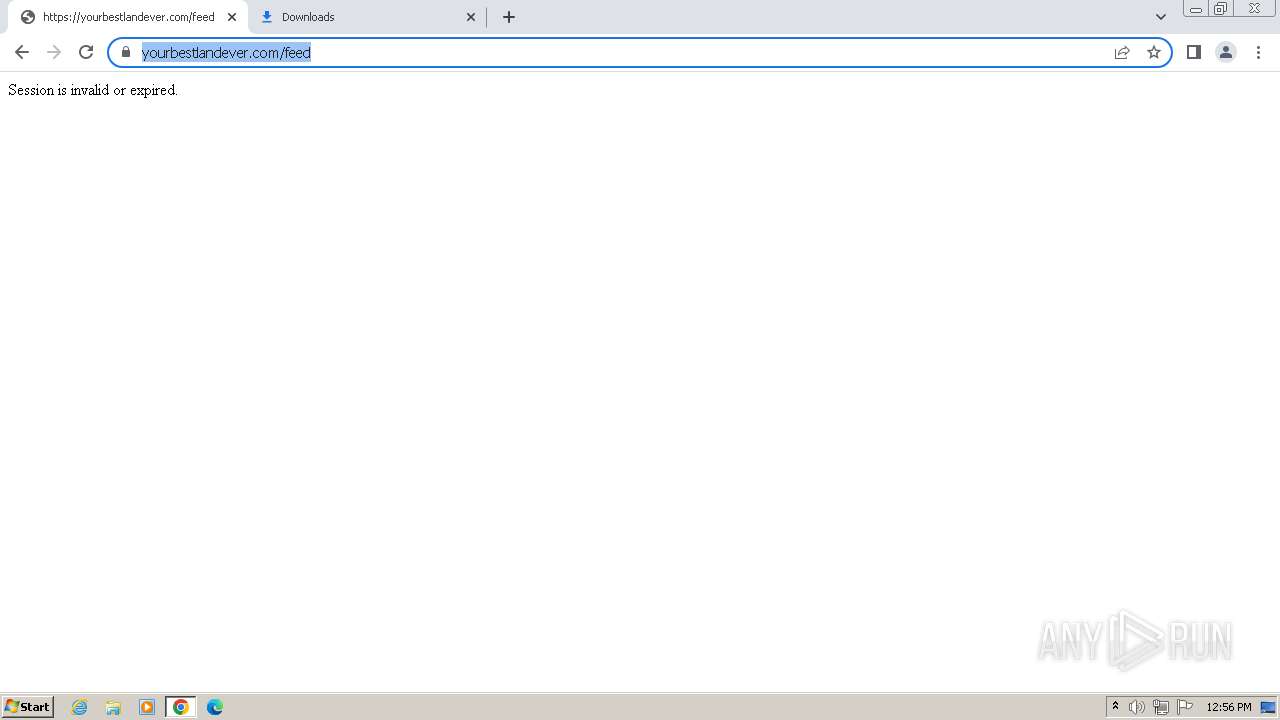Image resolution: width=1280 pixels, height=720 pixels.
Task: Launch Microsoft Edge from taskbar
Action: point(215,707)
